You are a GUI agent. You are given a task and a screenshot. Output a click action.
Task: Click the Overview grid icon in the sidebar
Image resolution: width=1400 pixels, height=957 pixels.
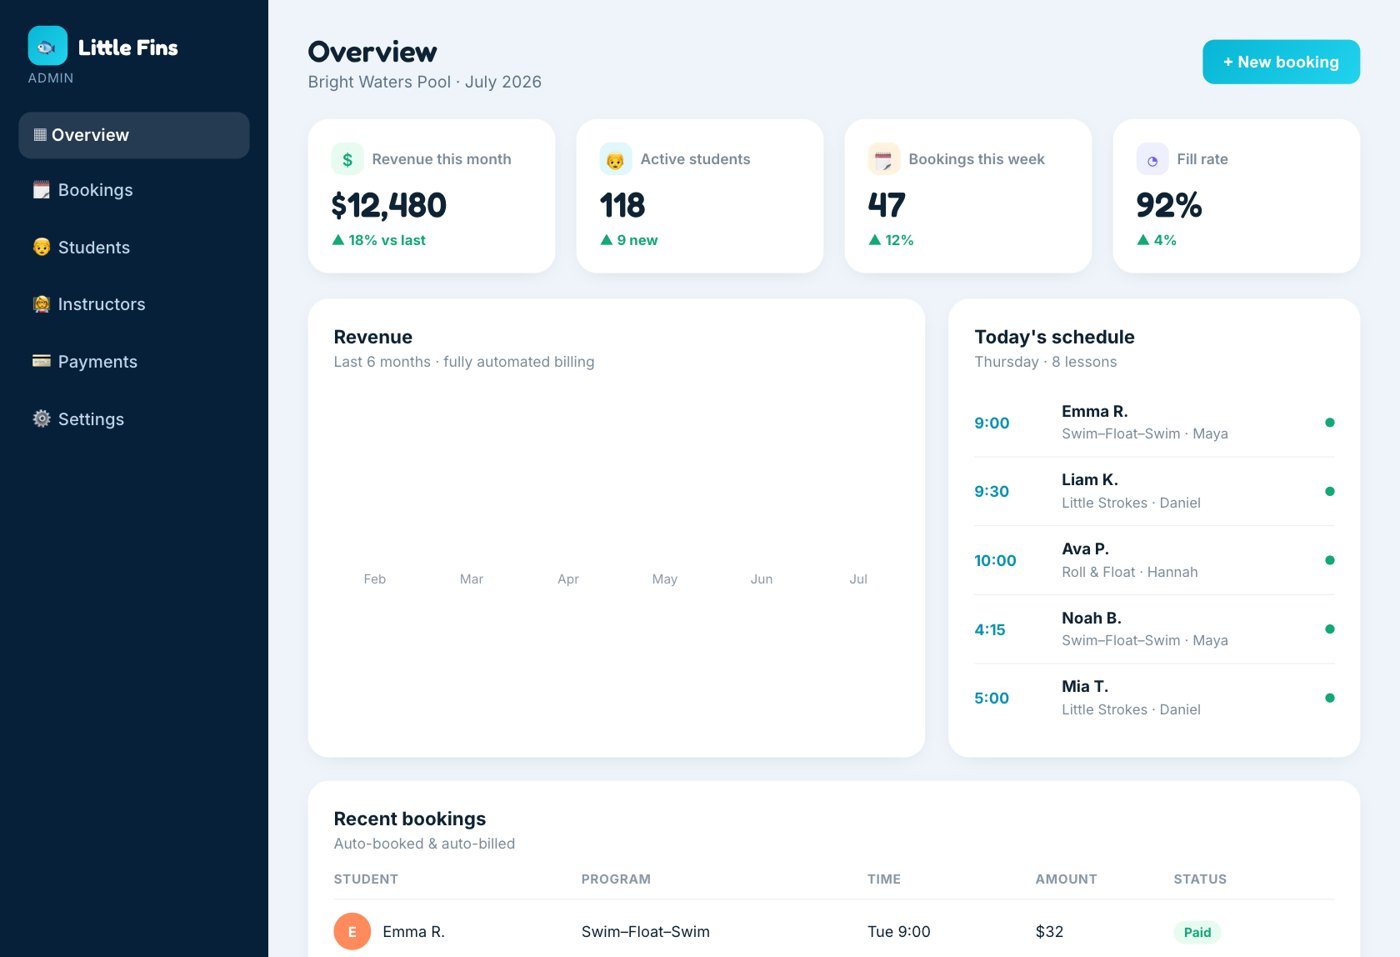tap(40, 135)
